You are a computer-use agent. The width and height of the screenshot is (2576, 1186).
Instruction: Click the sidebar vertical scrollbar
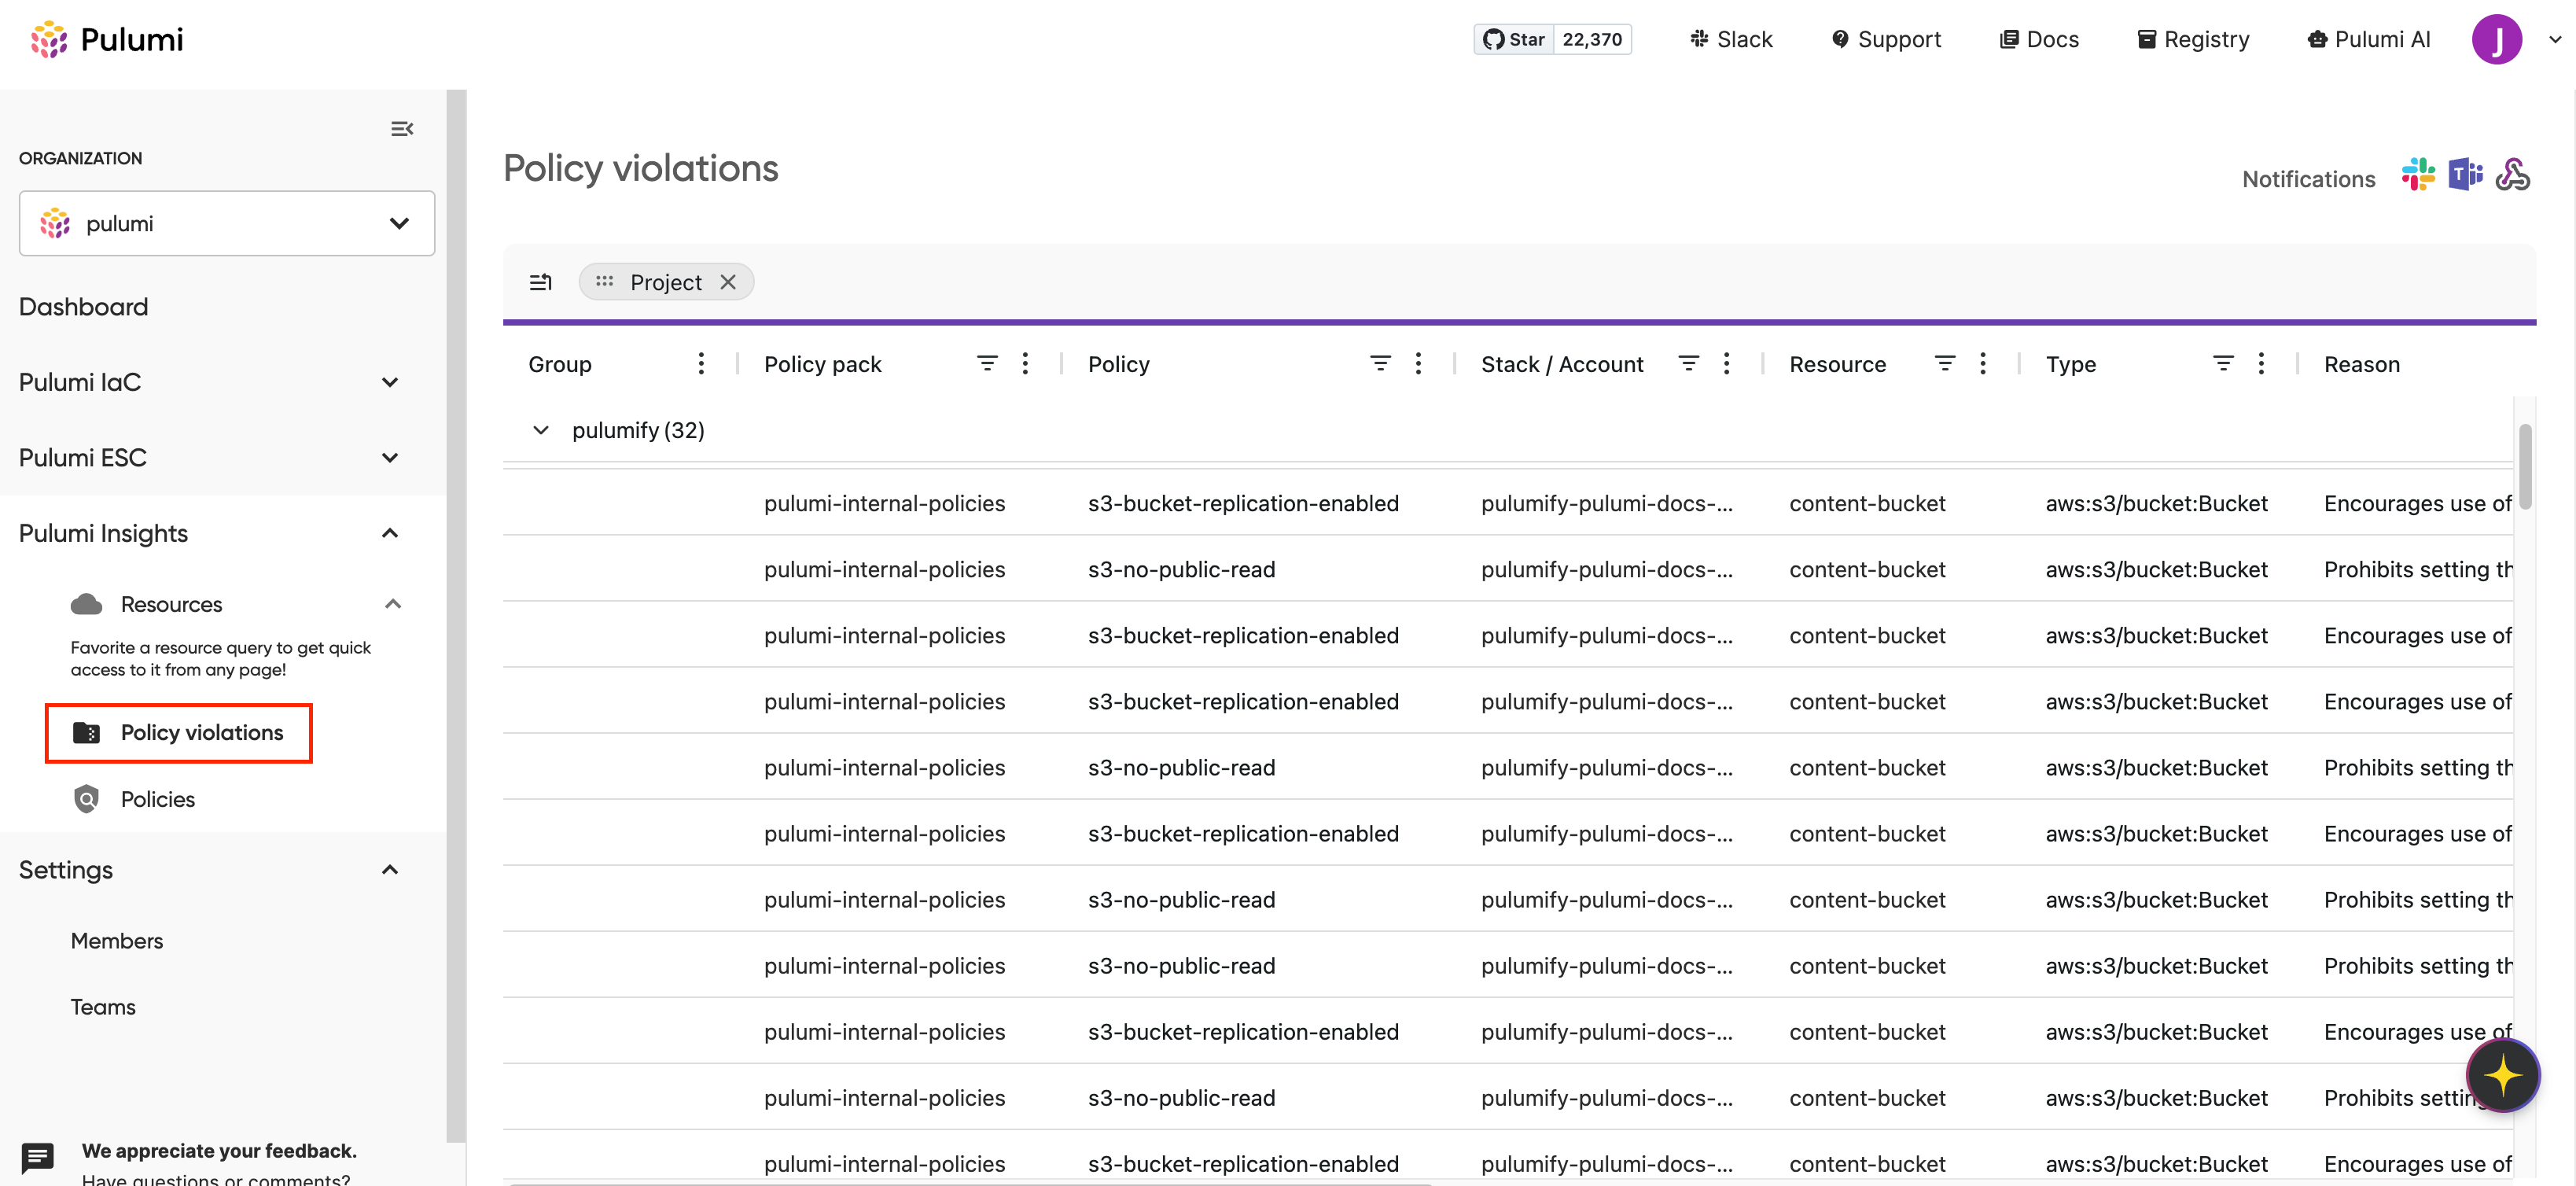click(x=456, y=615)
